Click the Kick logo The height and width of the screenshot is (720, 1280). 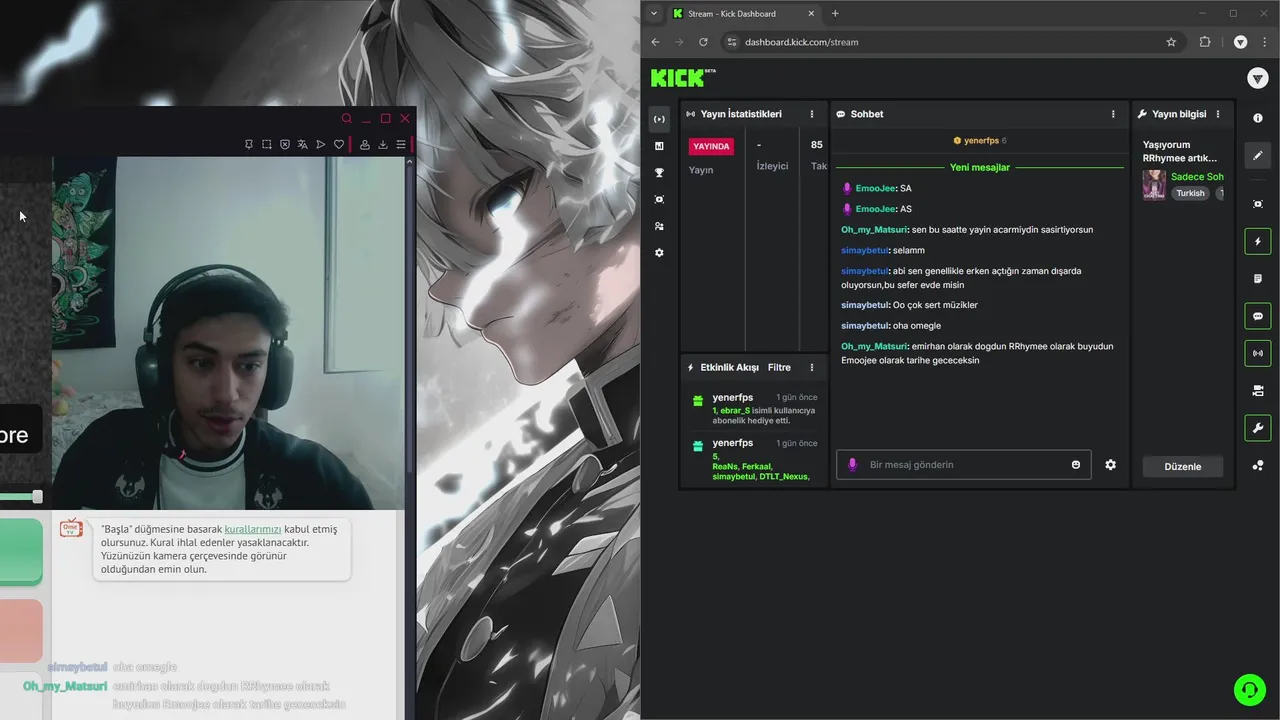click(x=683, y=77)
